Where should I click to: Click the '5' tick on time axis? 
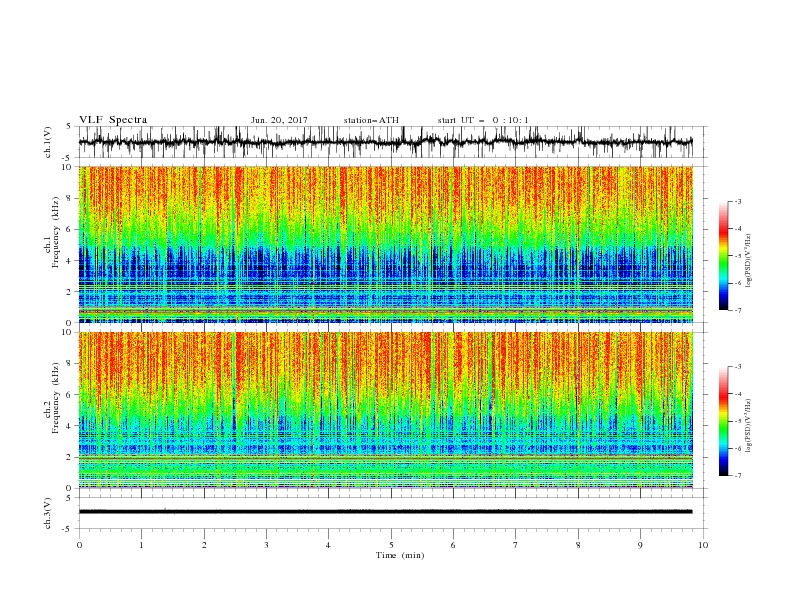tap(391, 545)
